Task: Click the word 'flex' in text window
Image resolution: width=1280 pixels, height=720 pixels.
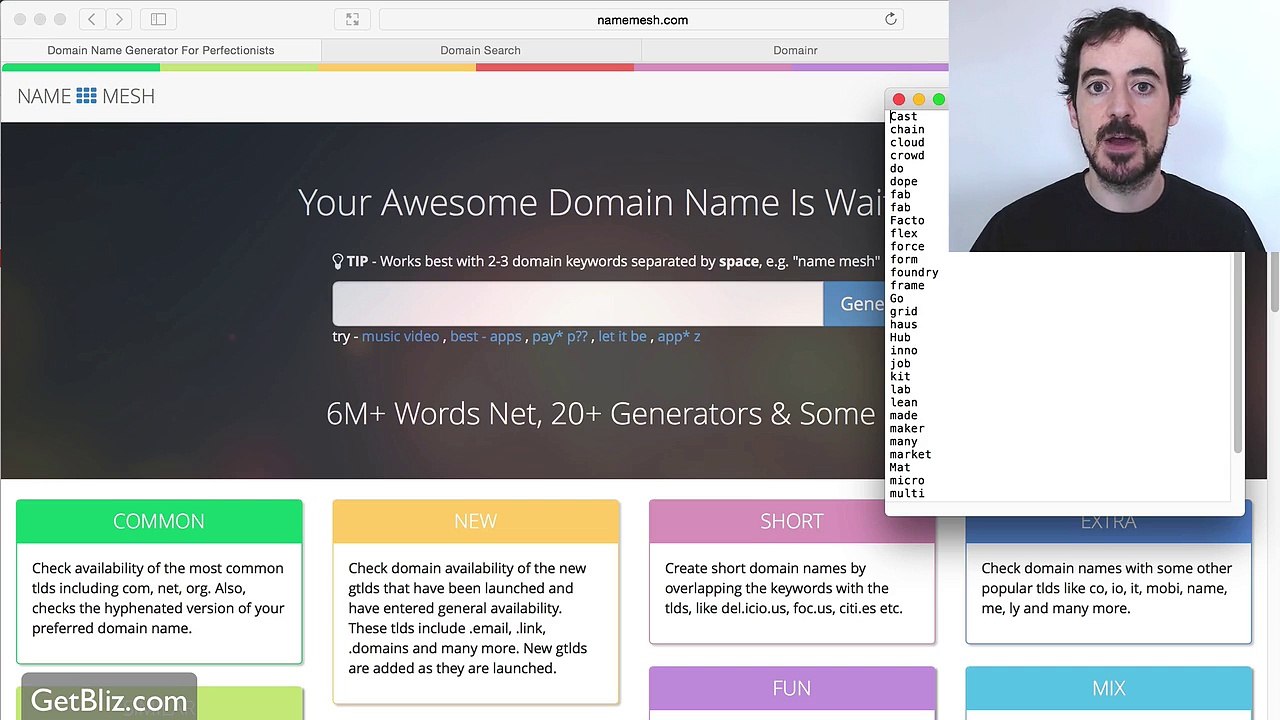Action: click(903, 233)
